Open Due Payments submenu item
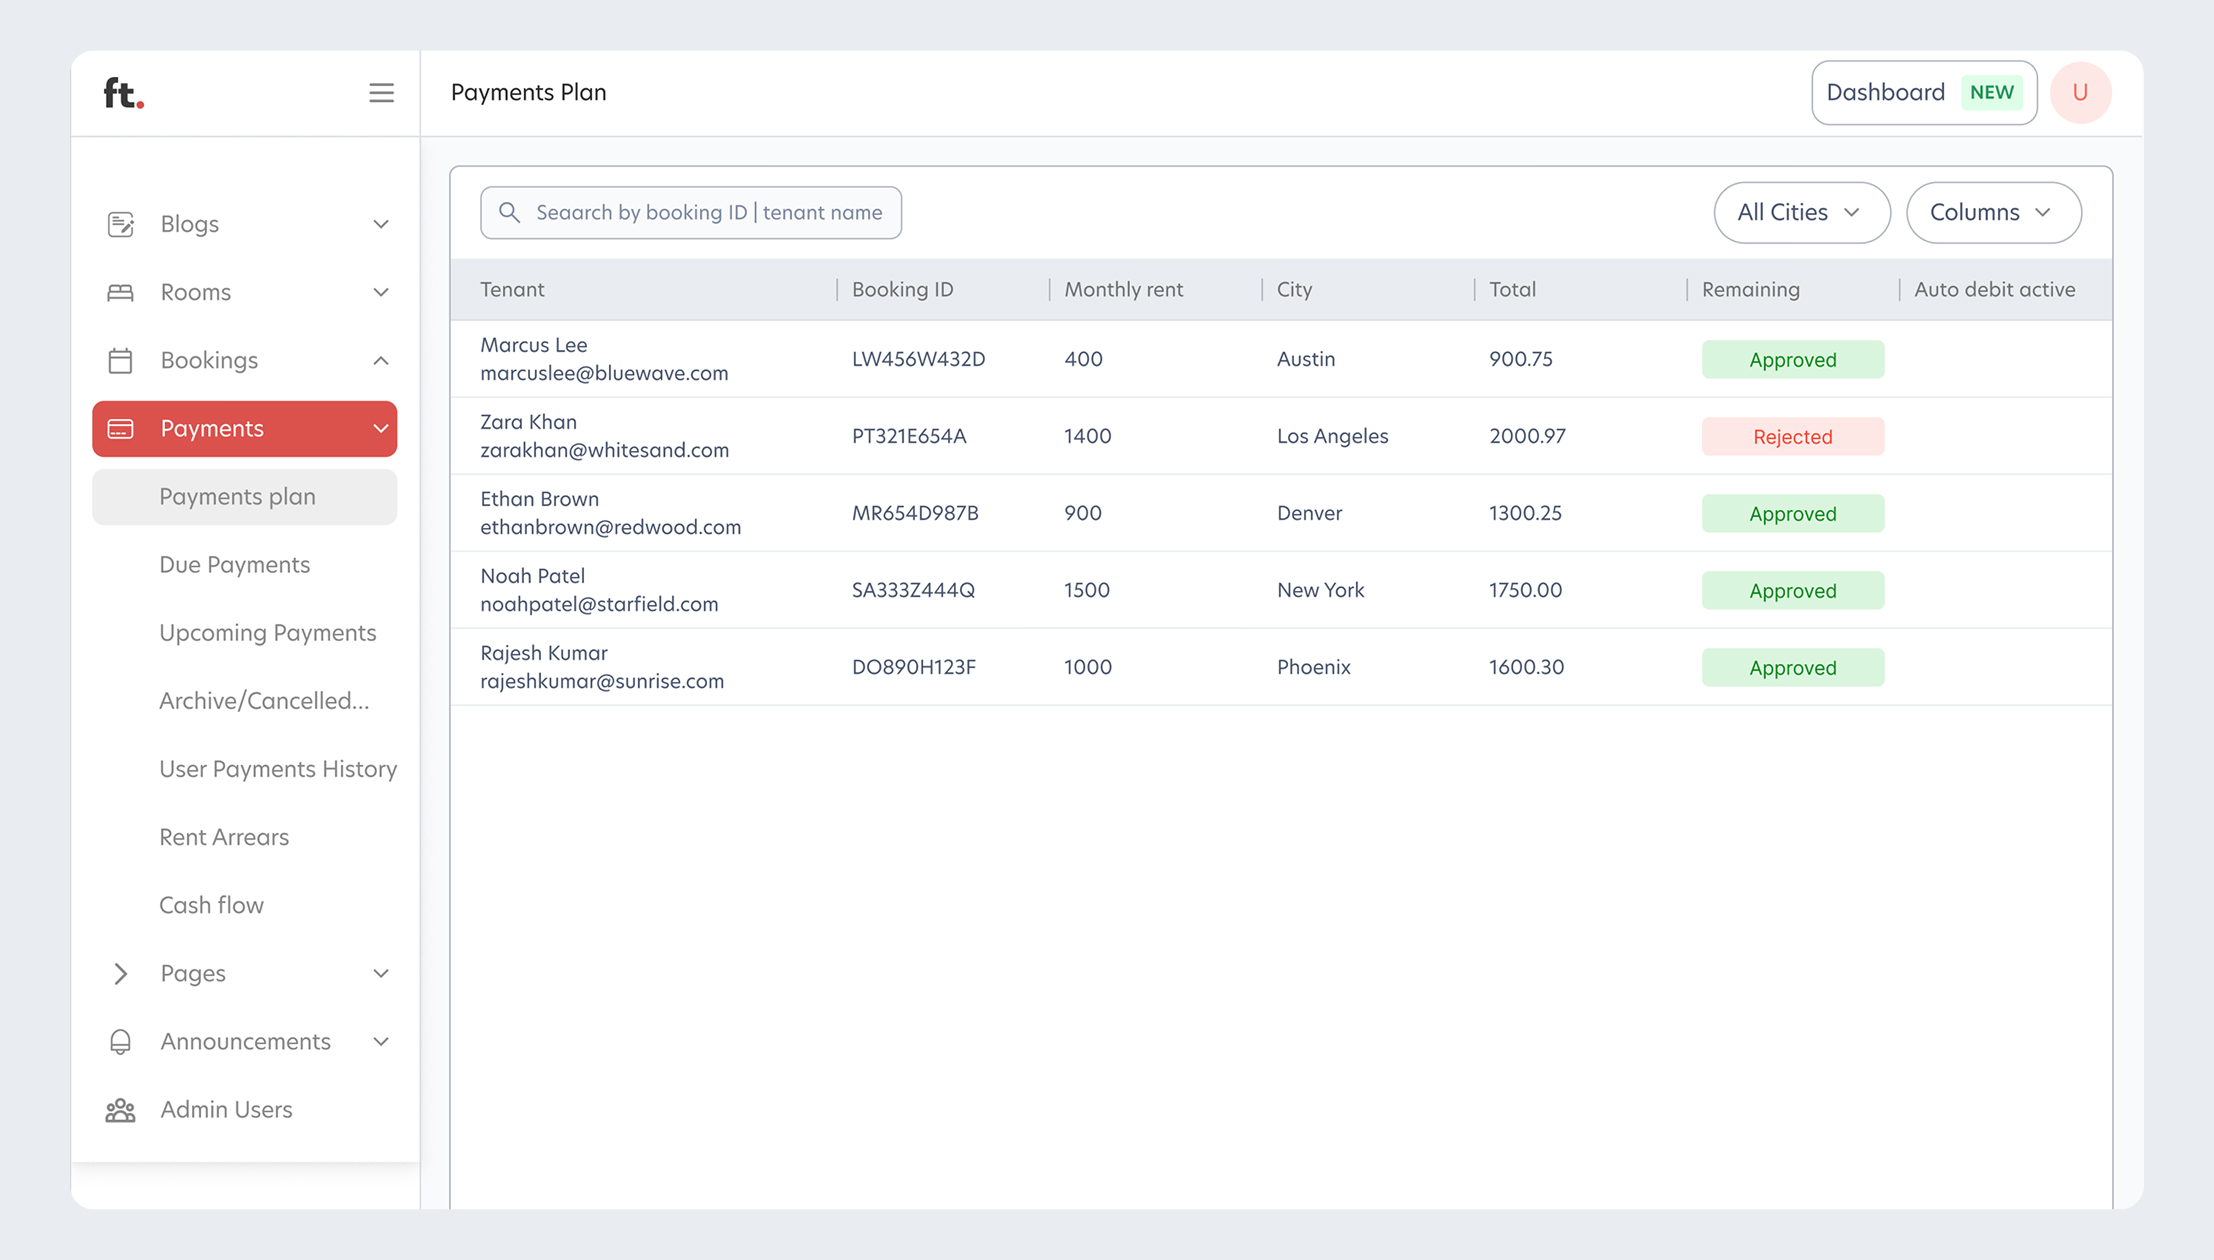Screen dimensions: 2214x1260 tap(235, 565)
